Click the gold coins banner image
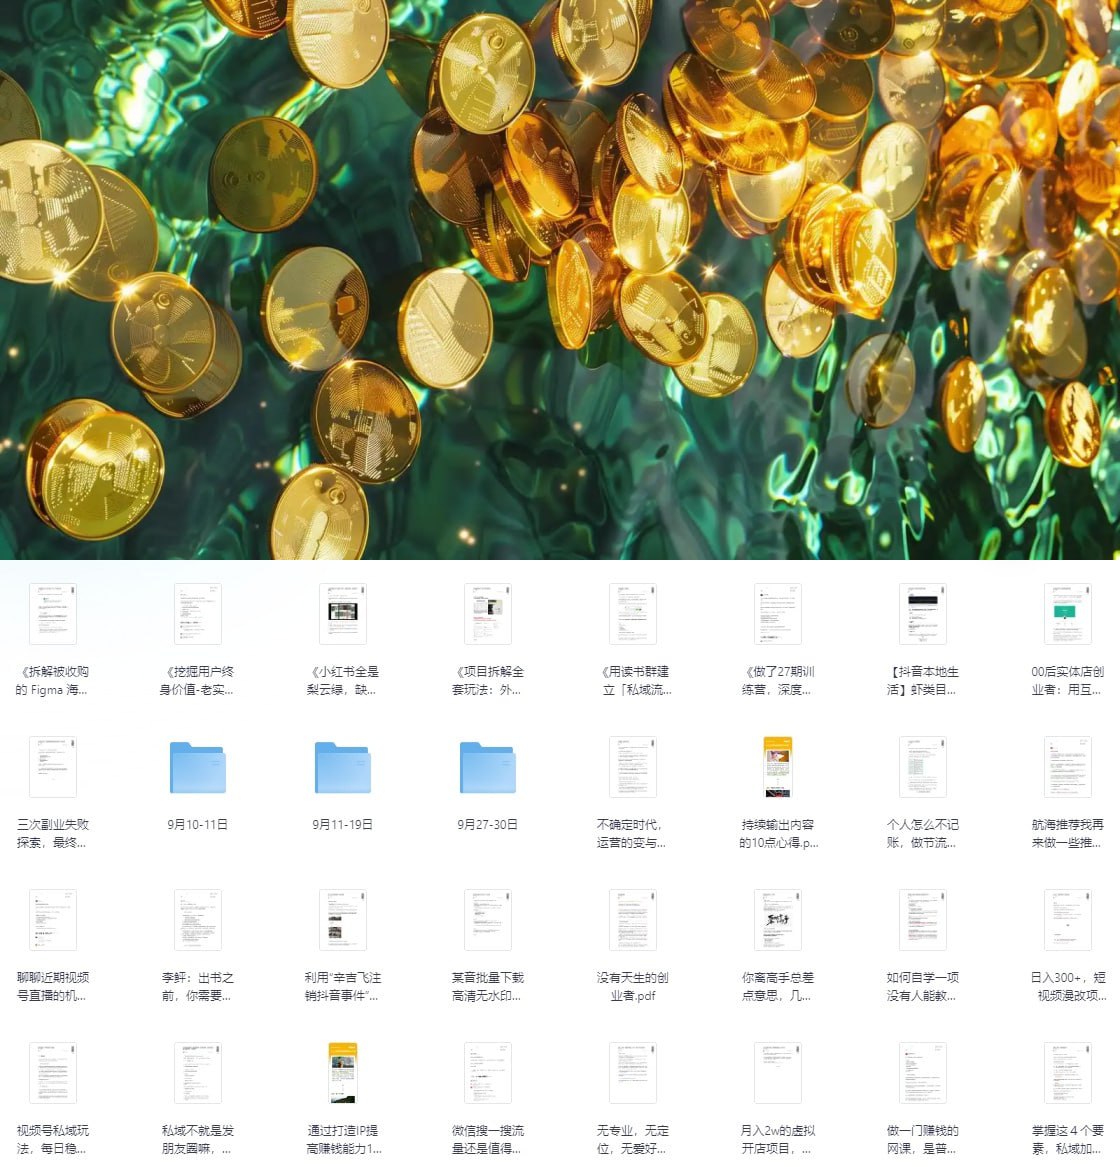The height and width of the screenshot is (1167, 1120). tap(560, 280)
